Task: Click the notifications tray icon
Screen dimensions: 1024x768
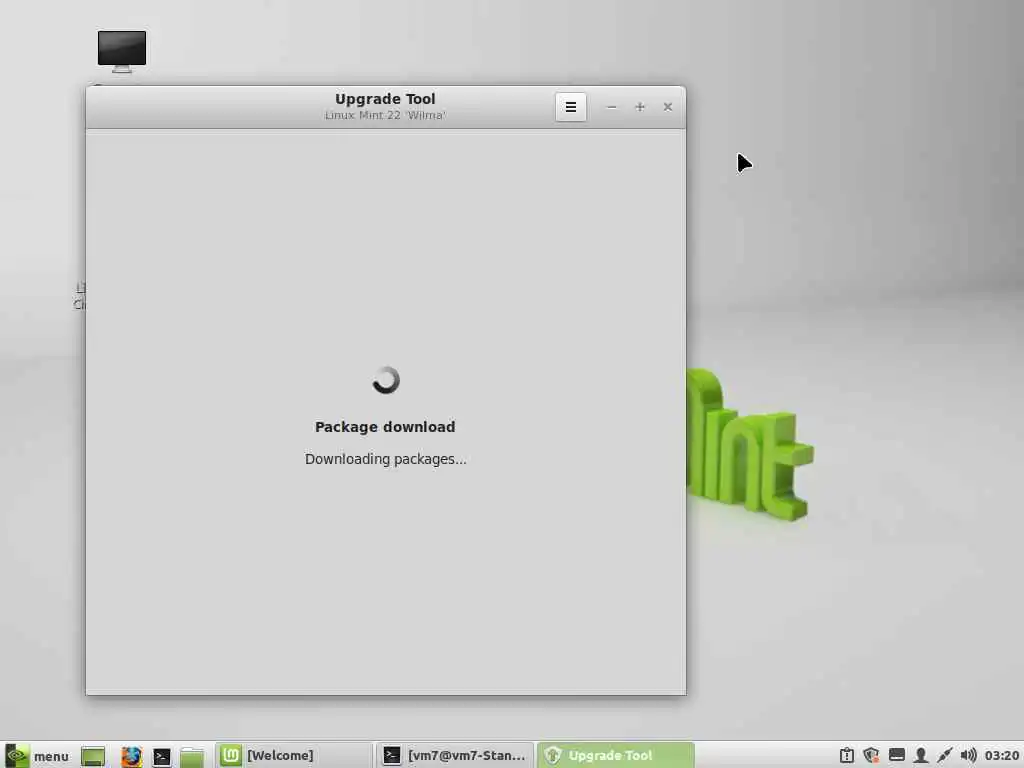Action: click(846, 756)
